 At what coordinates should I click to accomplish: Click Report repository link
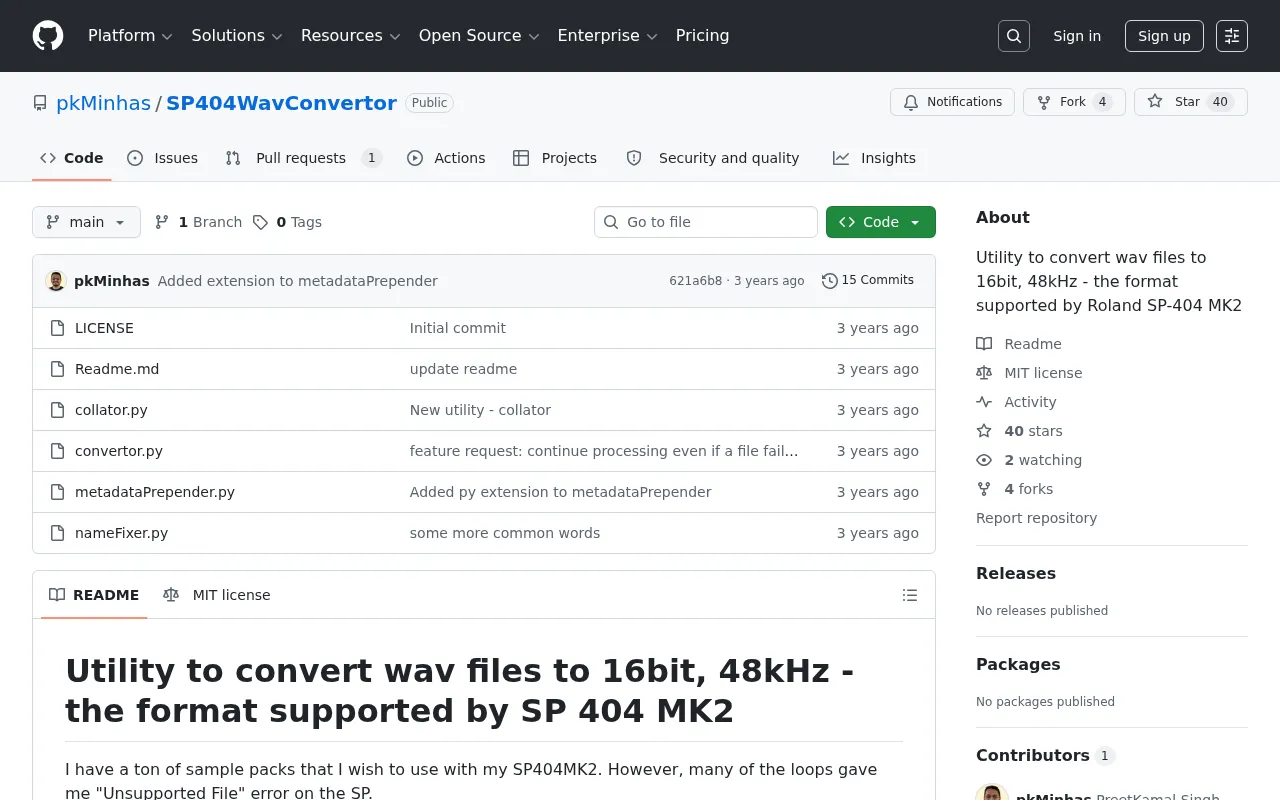click(x=1036, y=518)
